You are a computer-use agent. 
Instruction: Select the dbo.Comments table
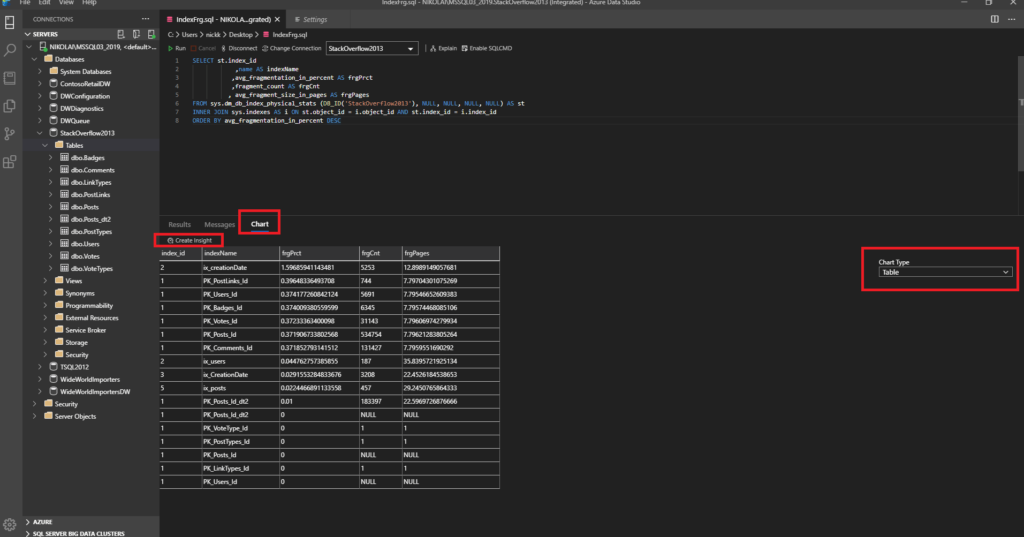(92, 170)
